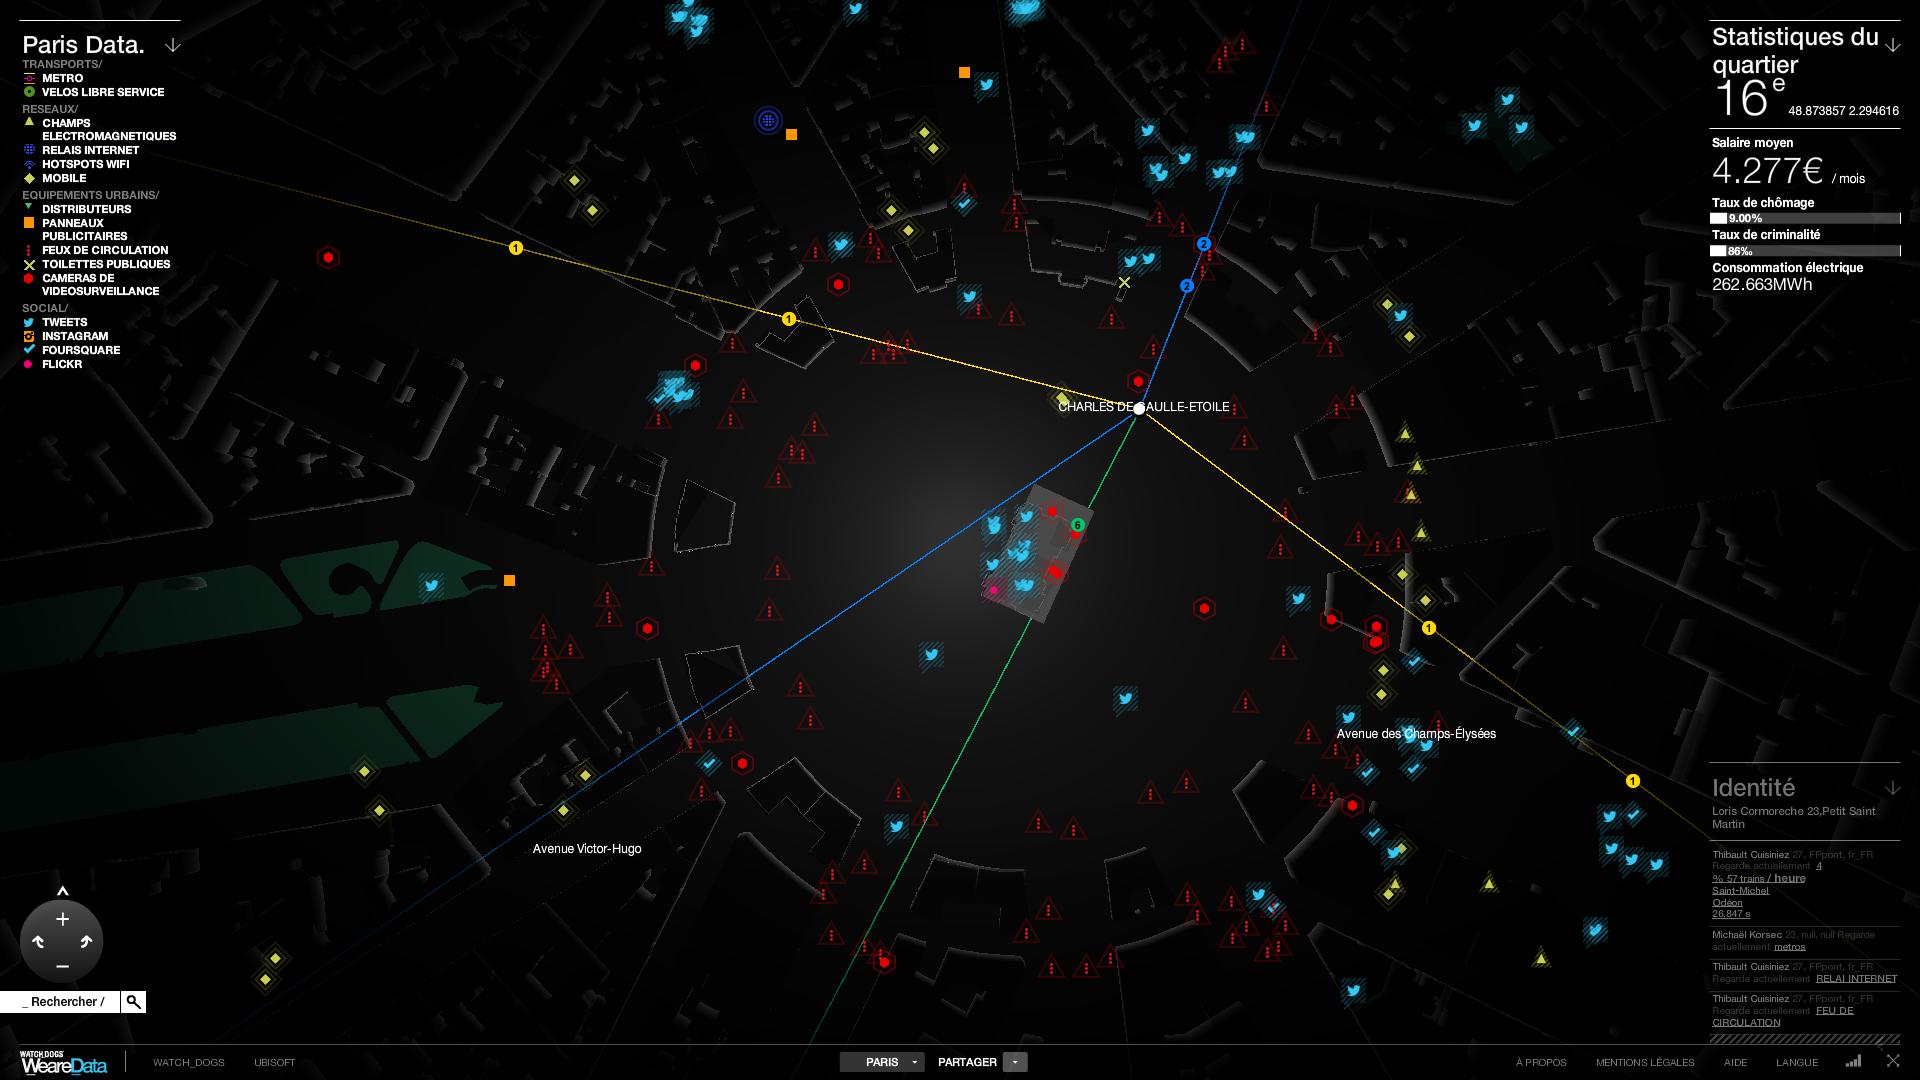Click the pink Flickr dot on the Arc
This screenshot has width=1920, height=1080.
point(994,591)
